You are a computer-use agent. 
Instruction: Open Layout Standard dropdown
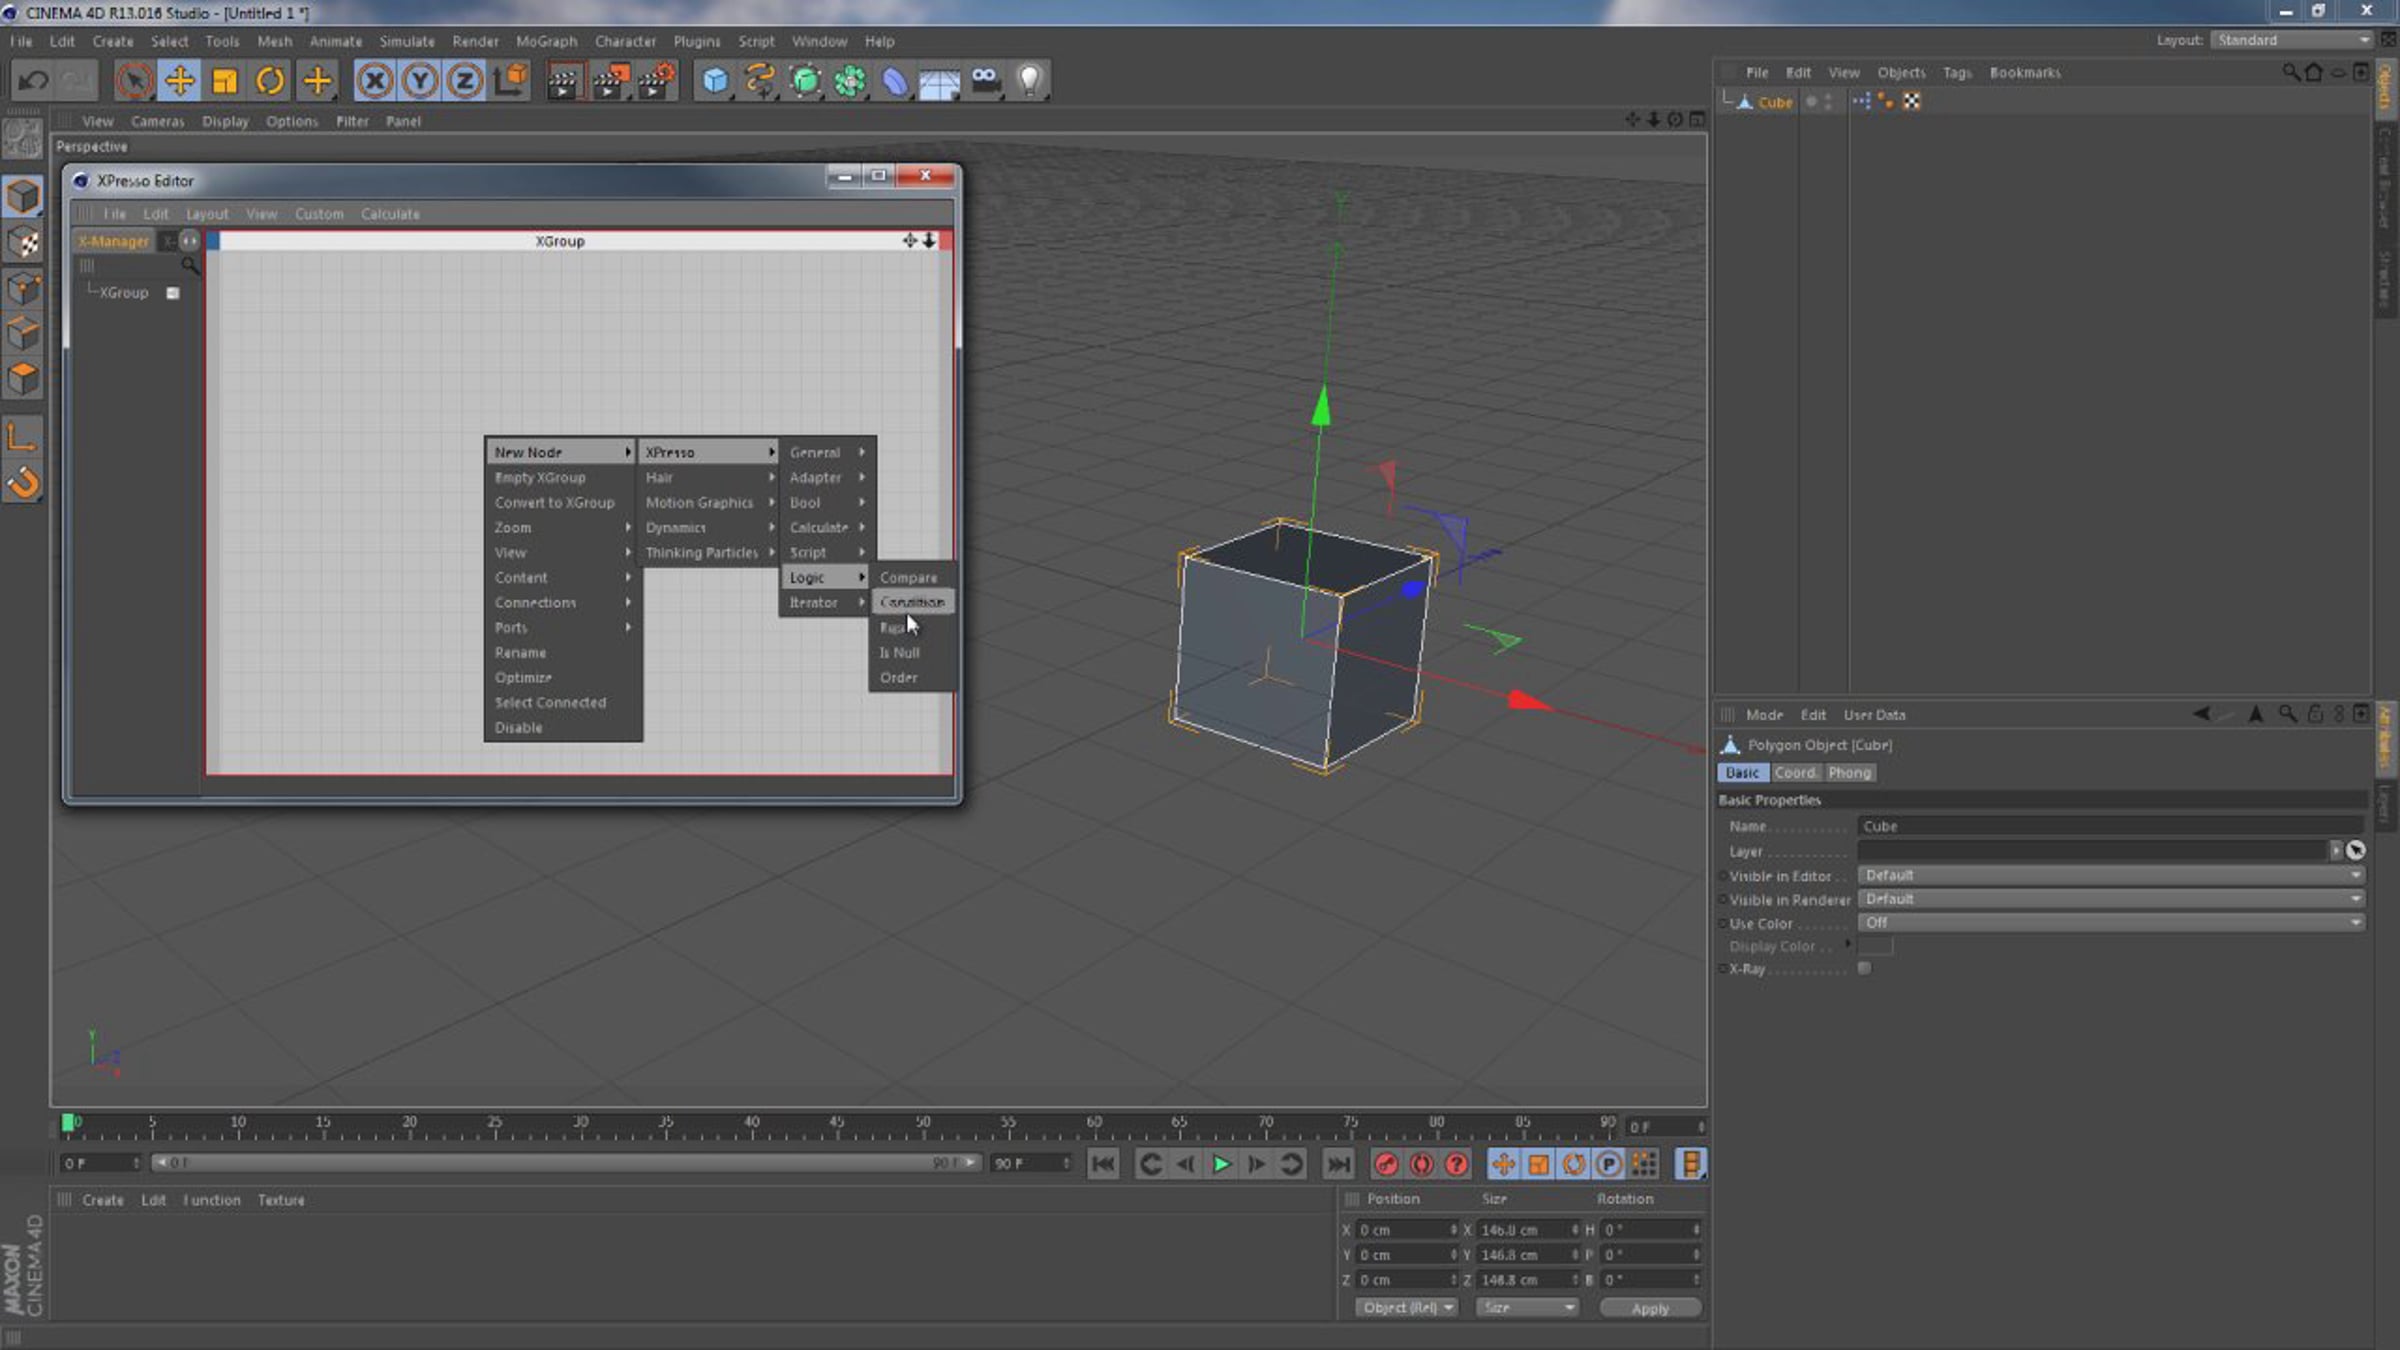[2291, 40]
